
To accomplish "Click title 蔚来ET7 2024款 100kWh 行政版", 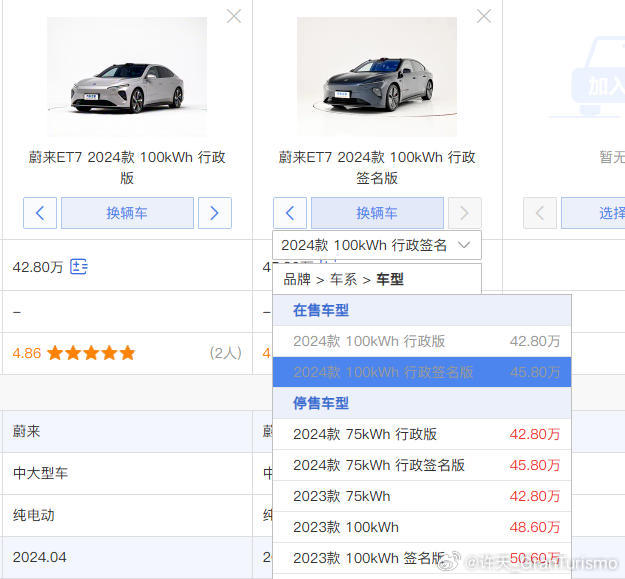I will click(x=127, y=167).
